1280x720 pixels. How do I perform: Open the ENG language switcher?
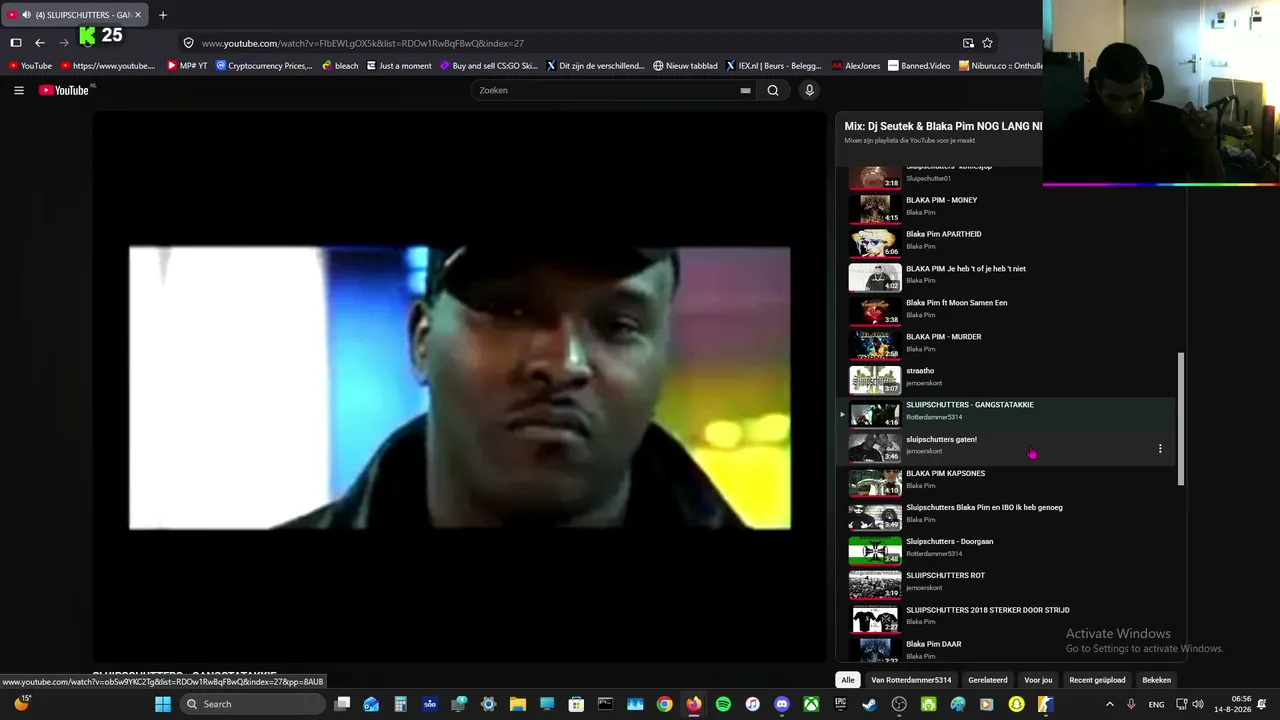click(x=1156, y=704)
